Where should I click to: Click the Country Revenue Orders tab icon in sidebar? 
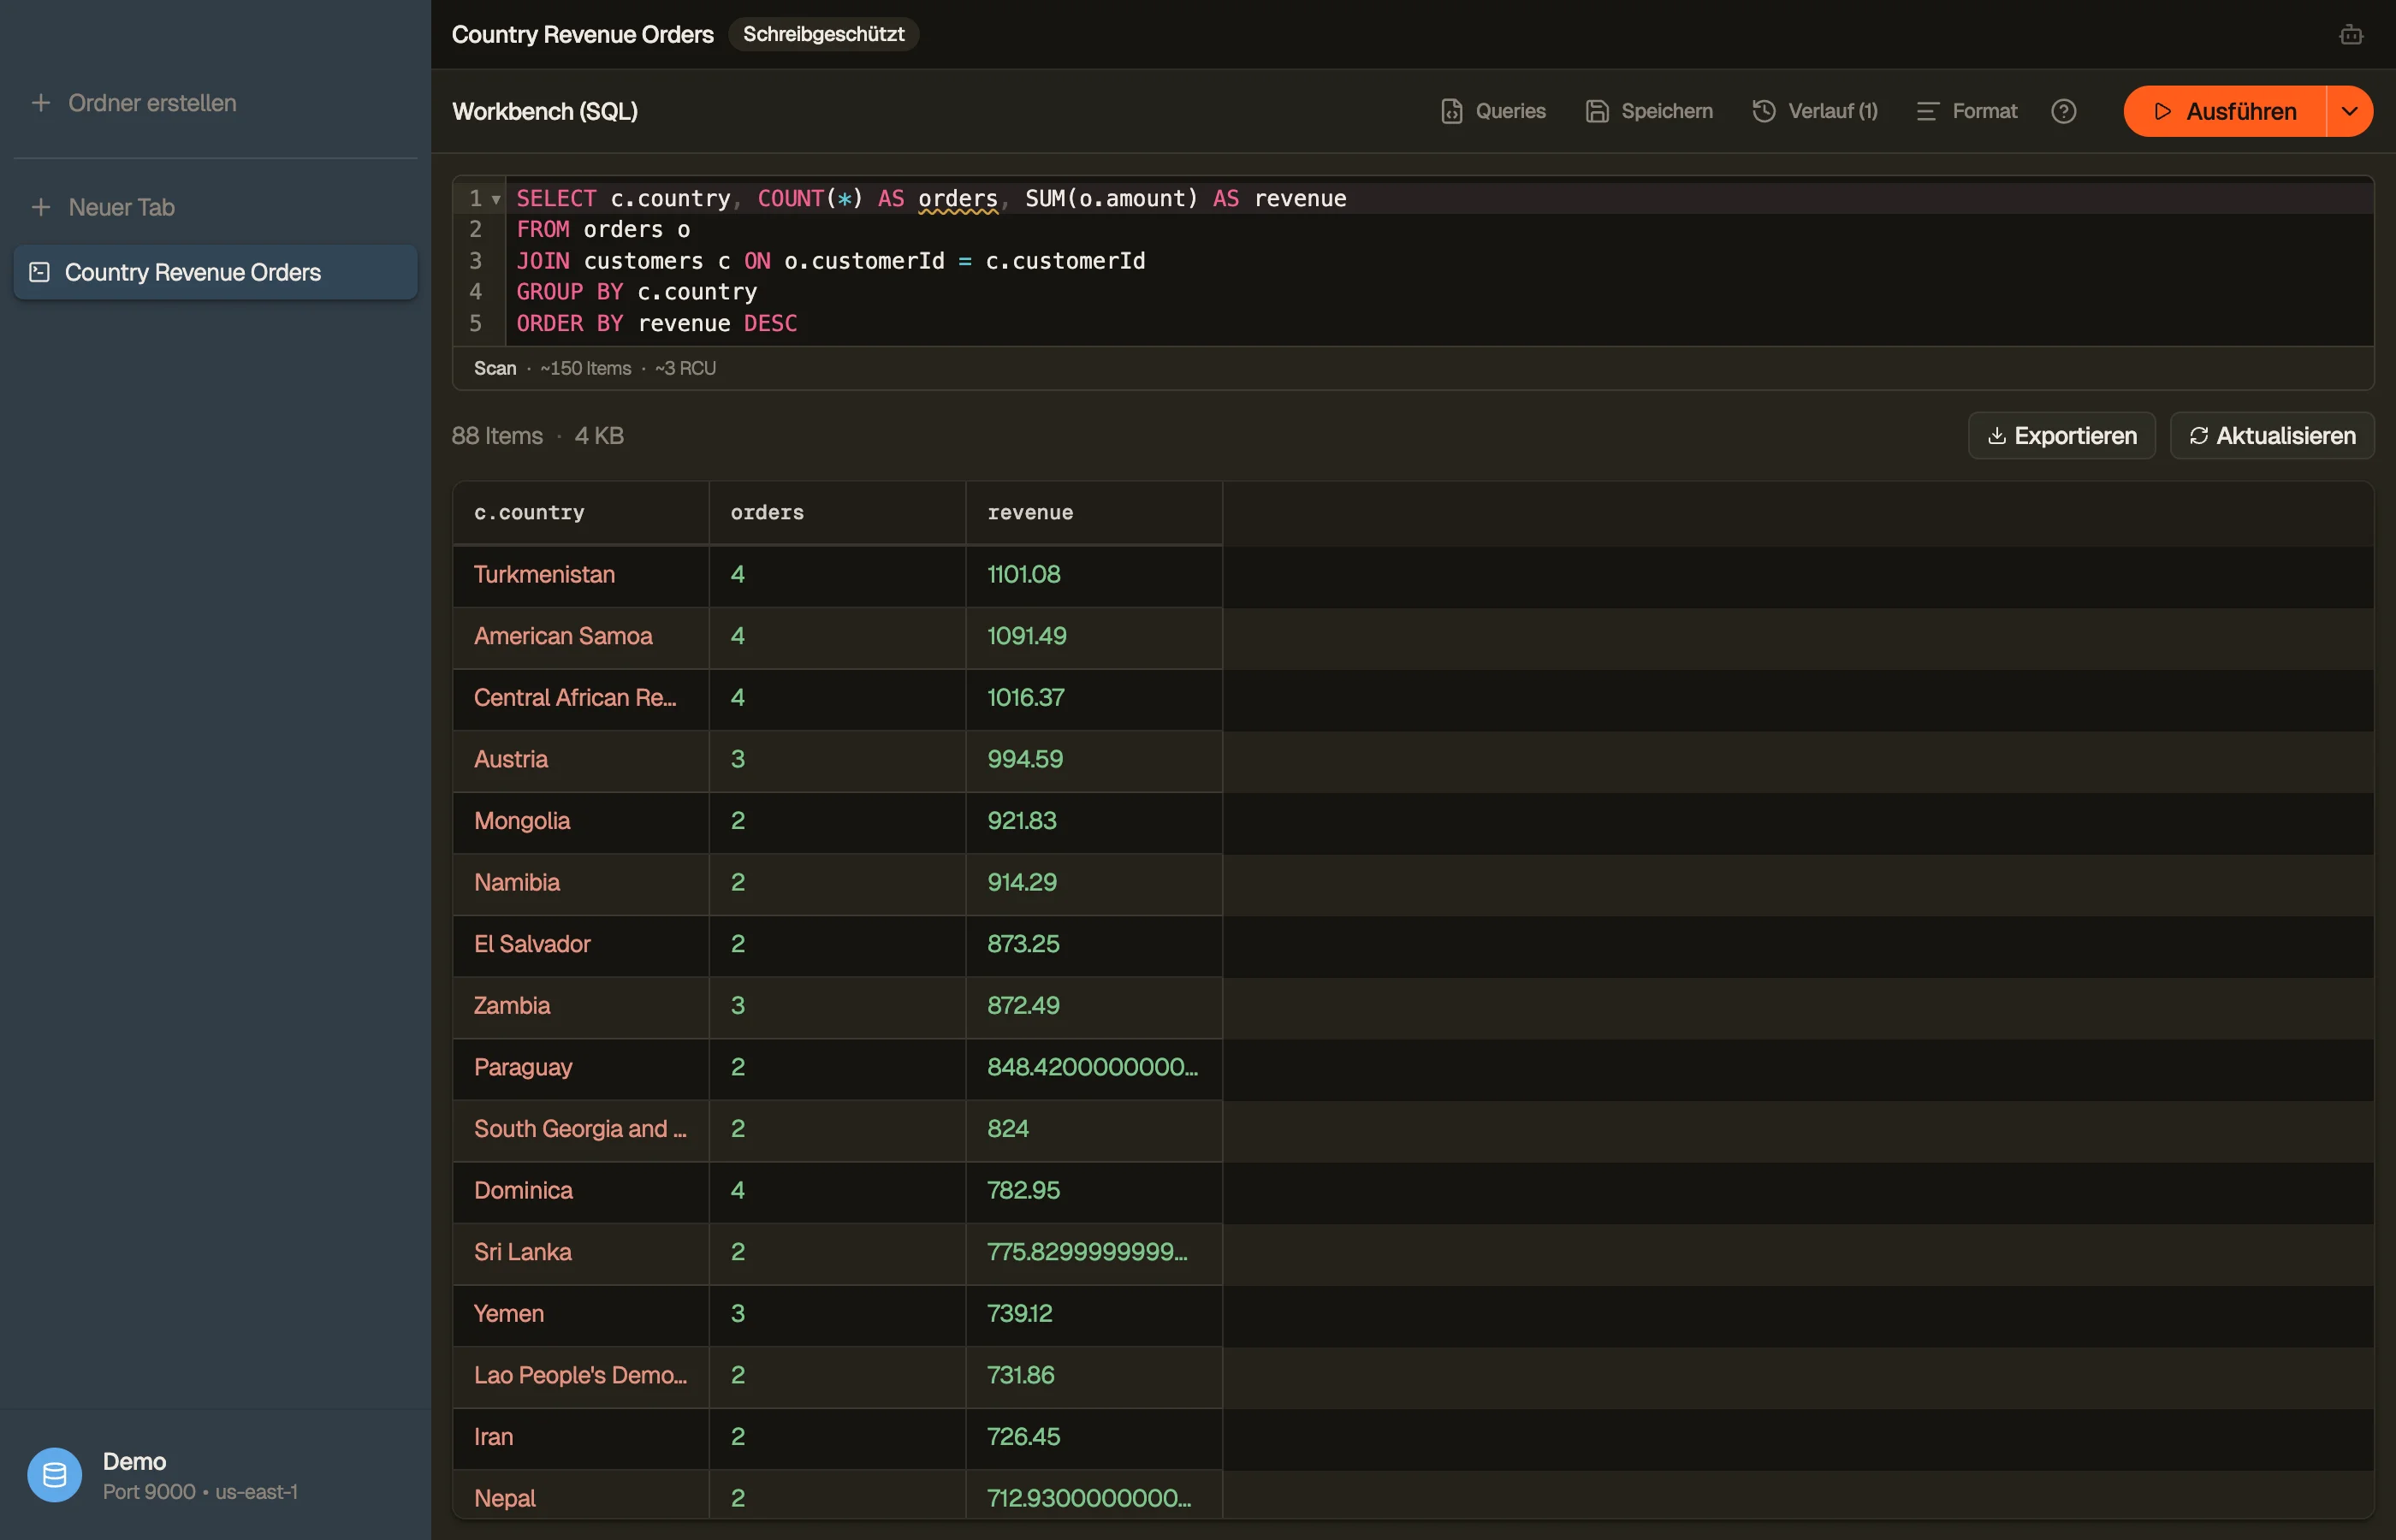click(40, 272)
